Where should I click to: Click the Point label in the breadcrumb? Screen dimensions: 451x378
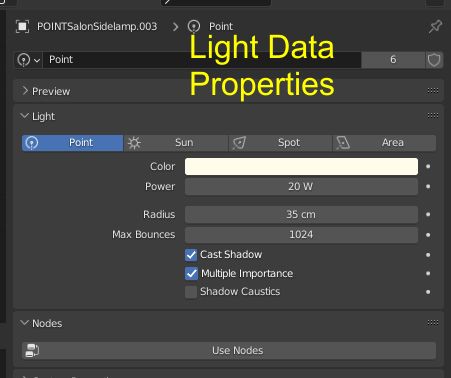221,27
